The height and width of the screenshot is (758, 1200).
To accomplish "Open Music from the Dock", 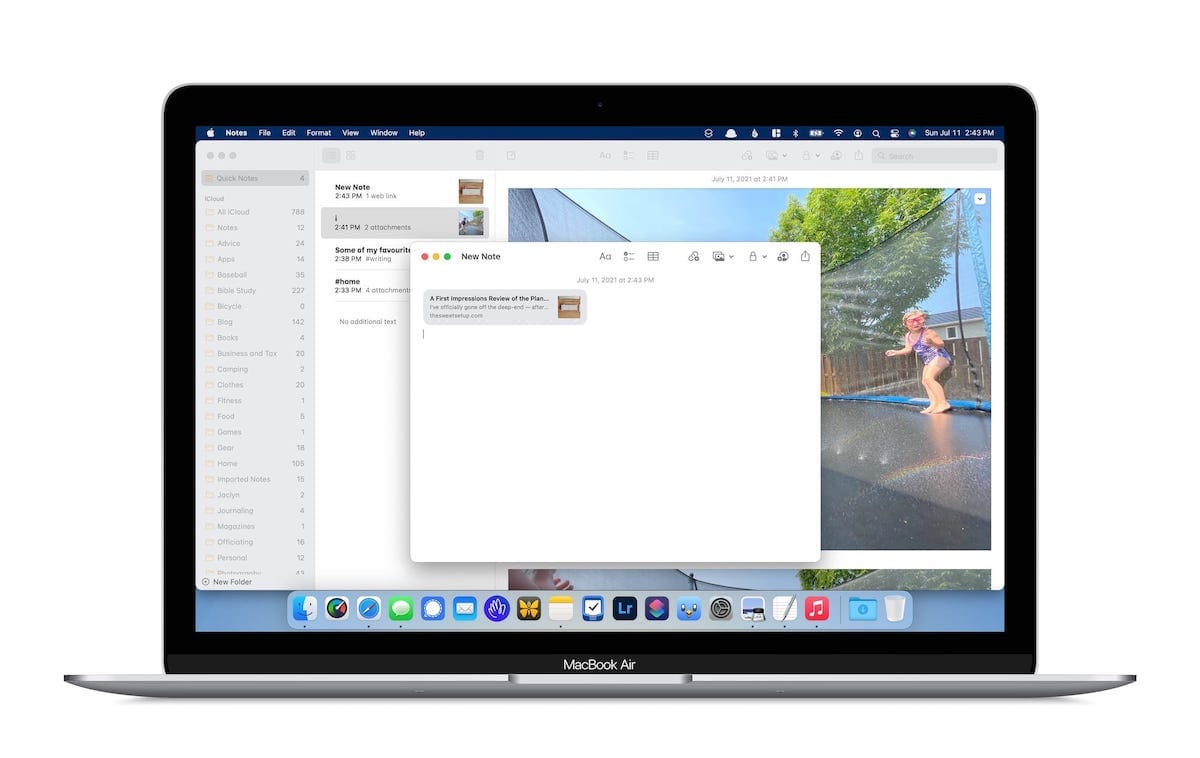I will coord(817,608).
